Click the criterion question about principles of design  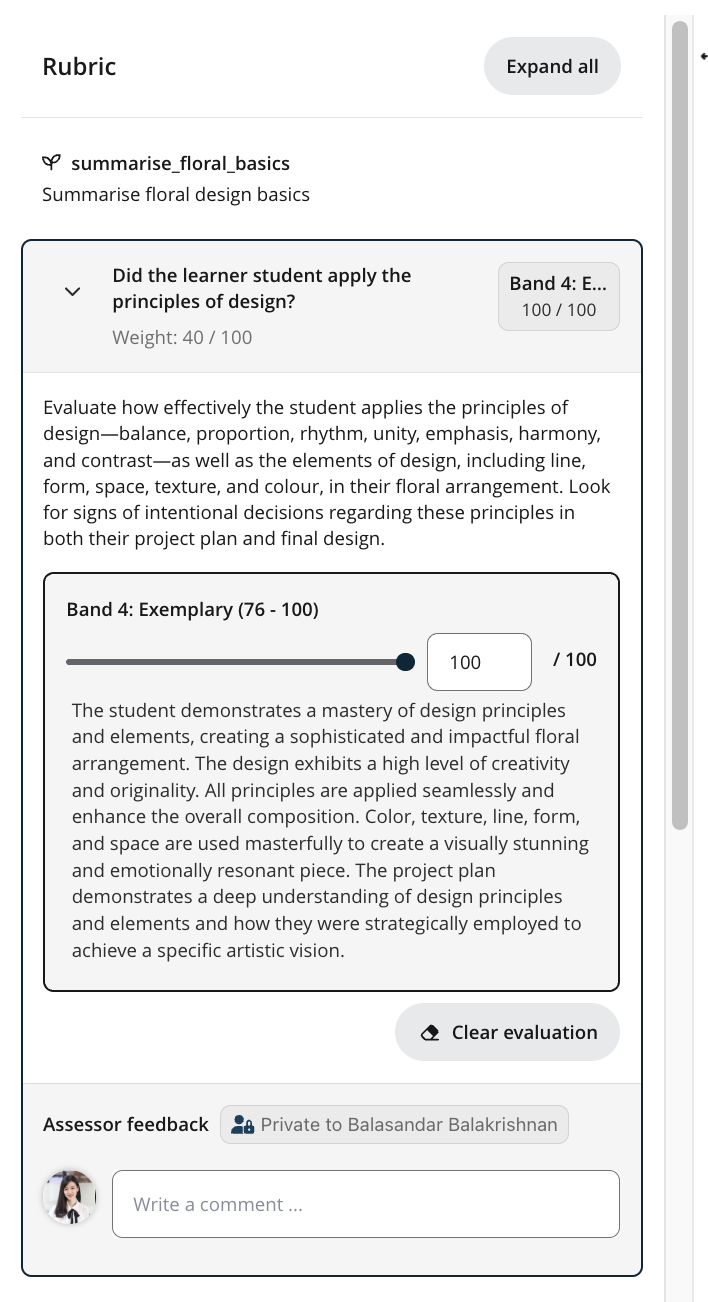pyautogui.click(x=261, y=288)
